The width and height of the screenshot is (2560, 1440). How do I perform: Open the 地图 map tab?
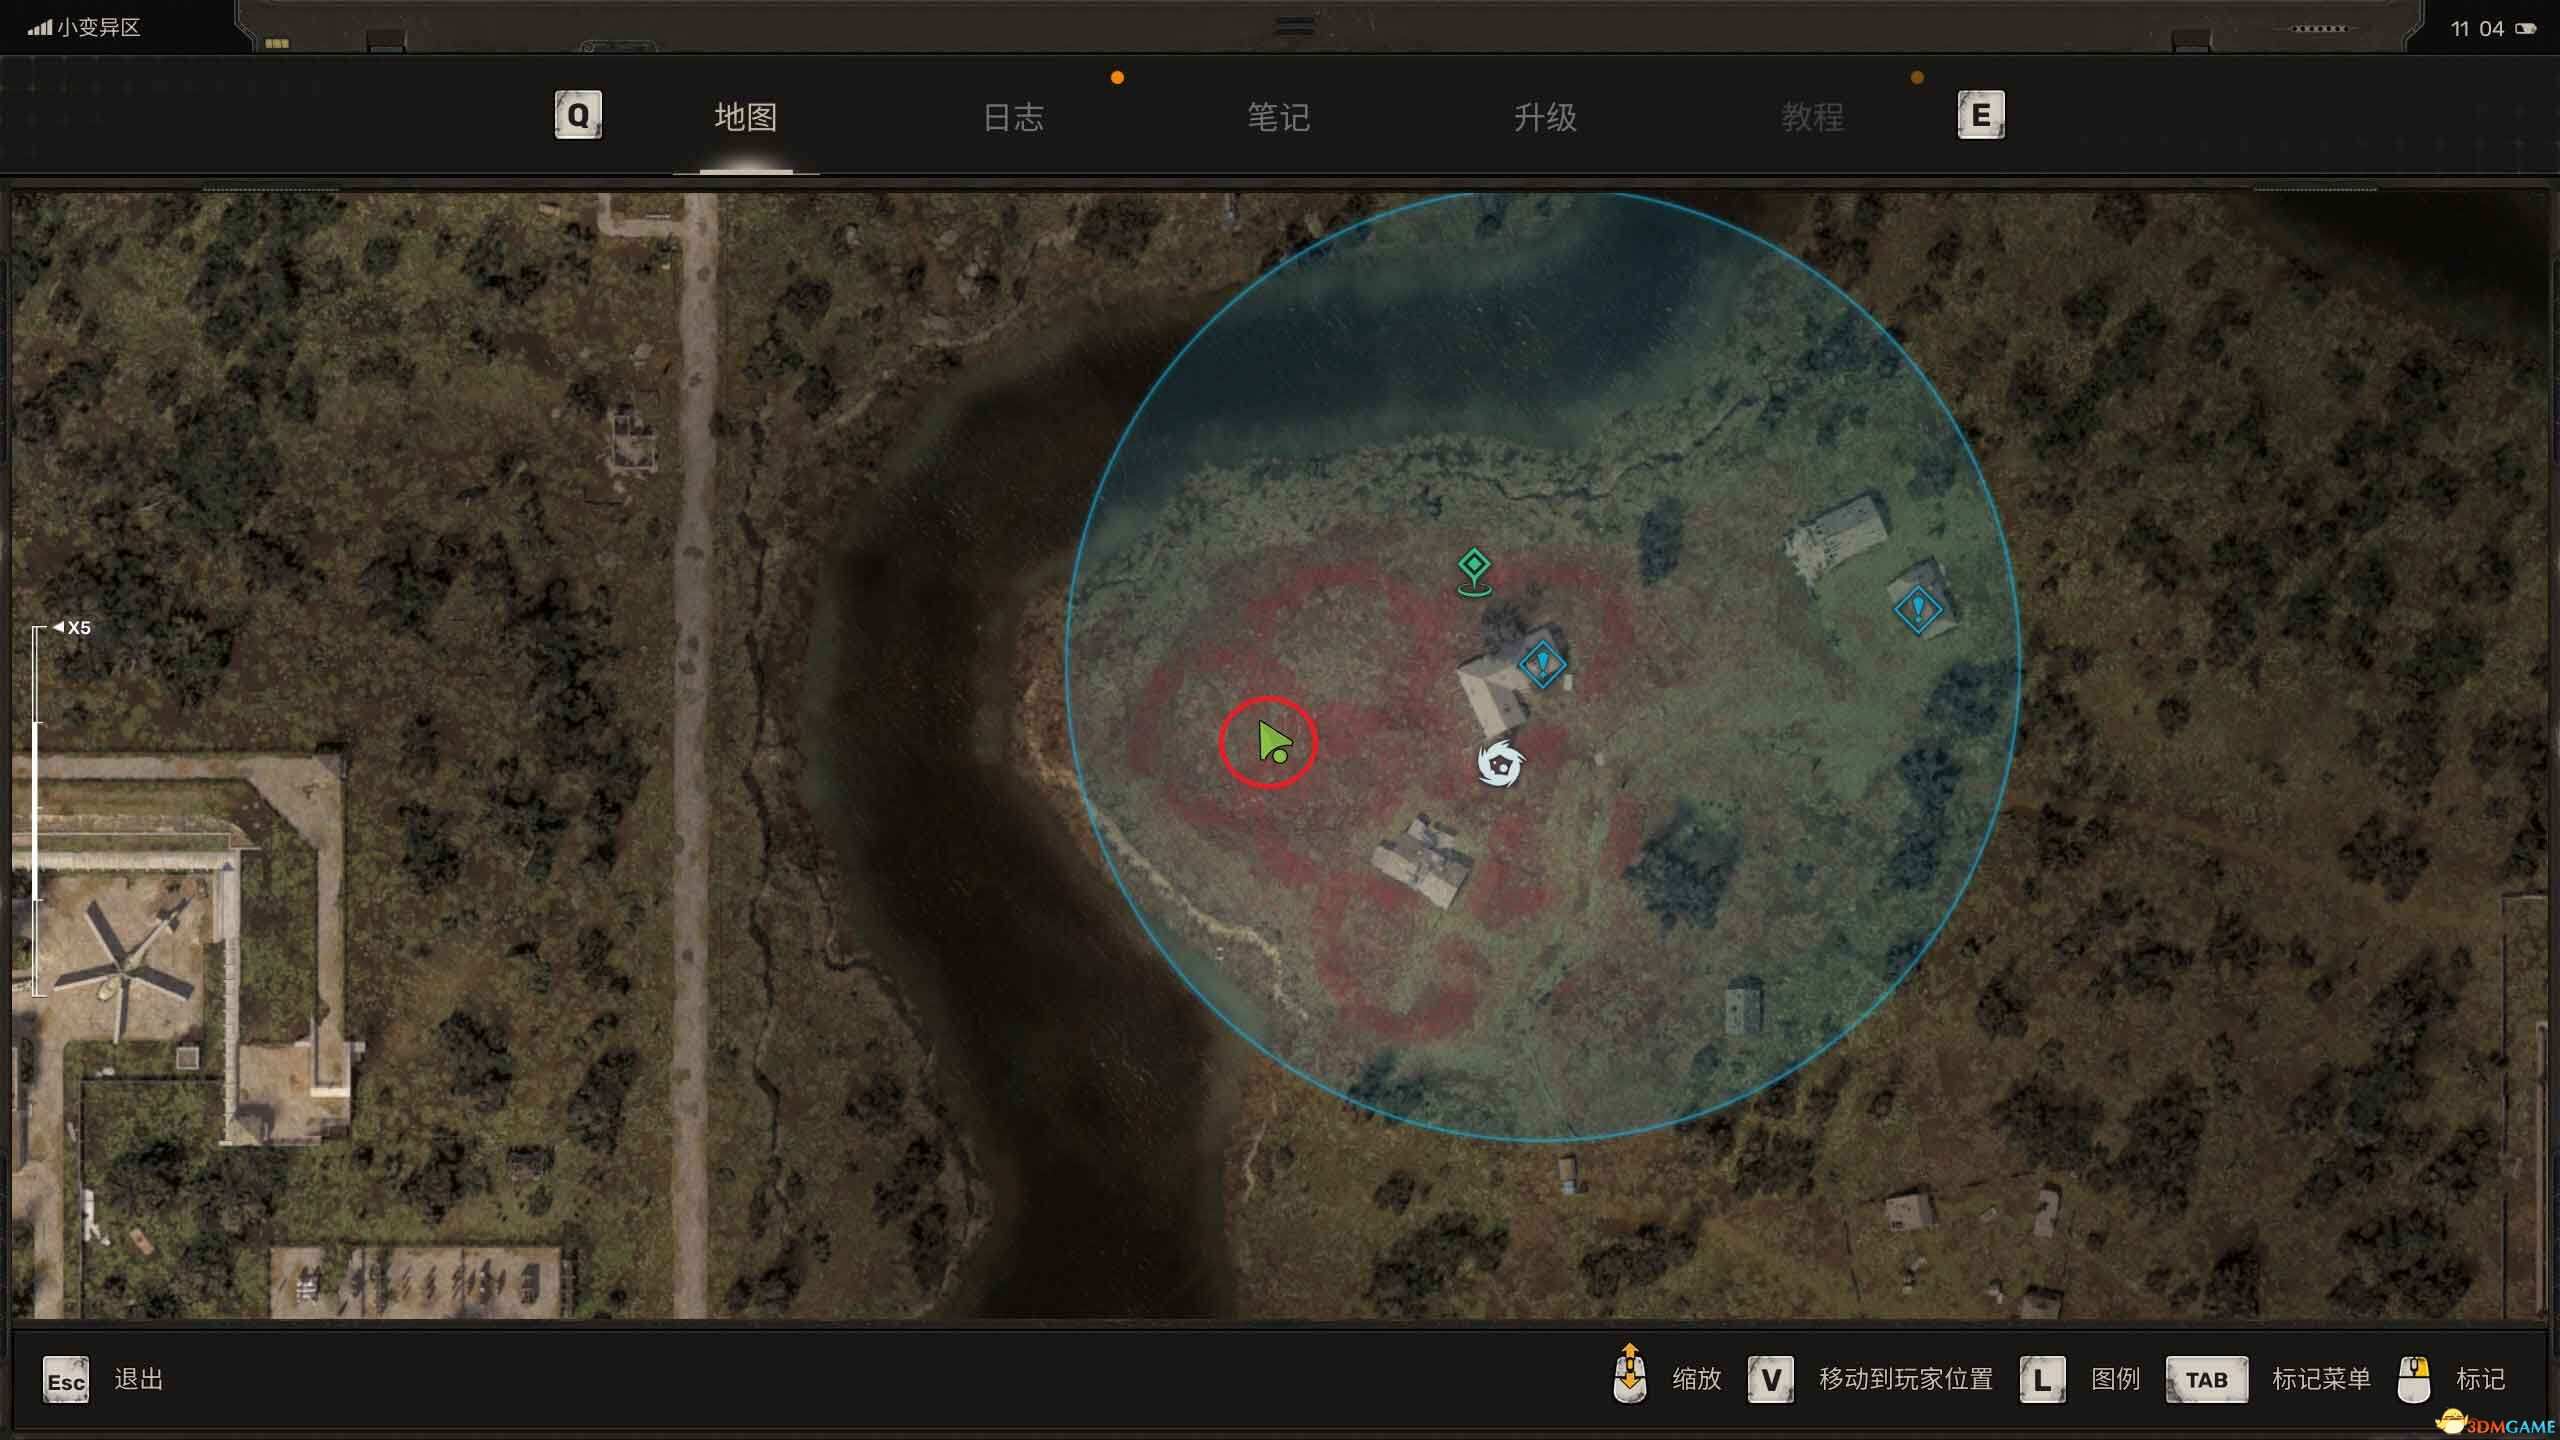pos(746,117)
